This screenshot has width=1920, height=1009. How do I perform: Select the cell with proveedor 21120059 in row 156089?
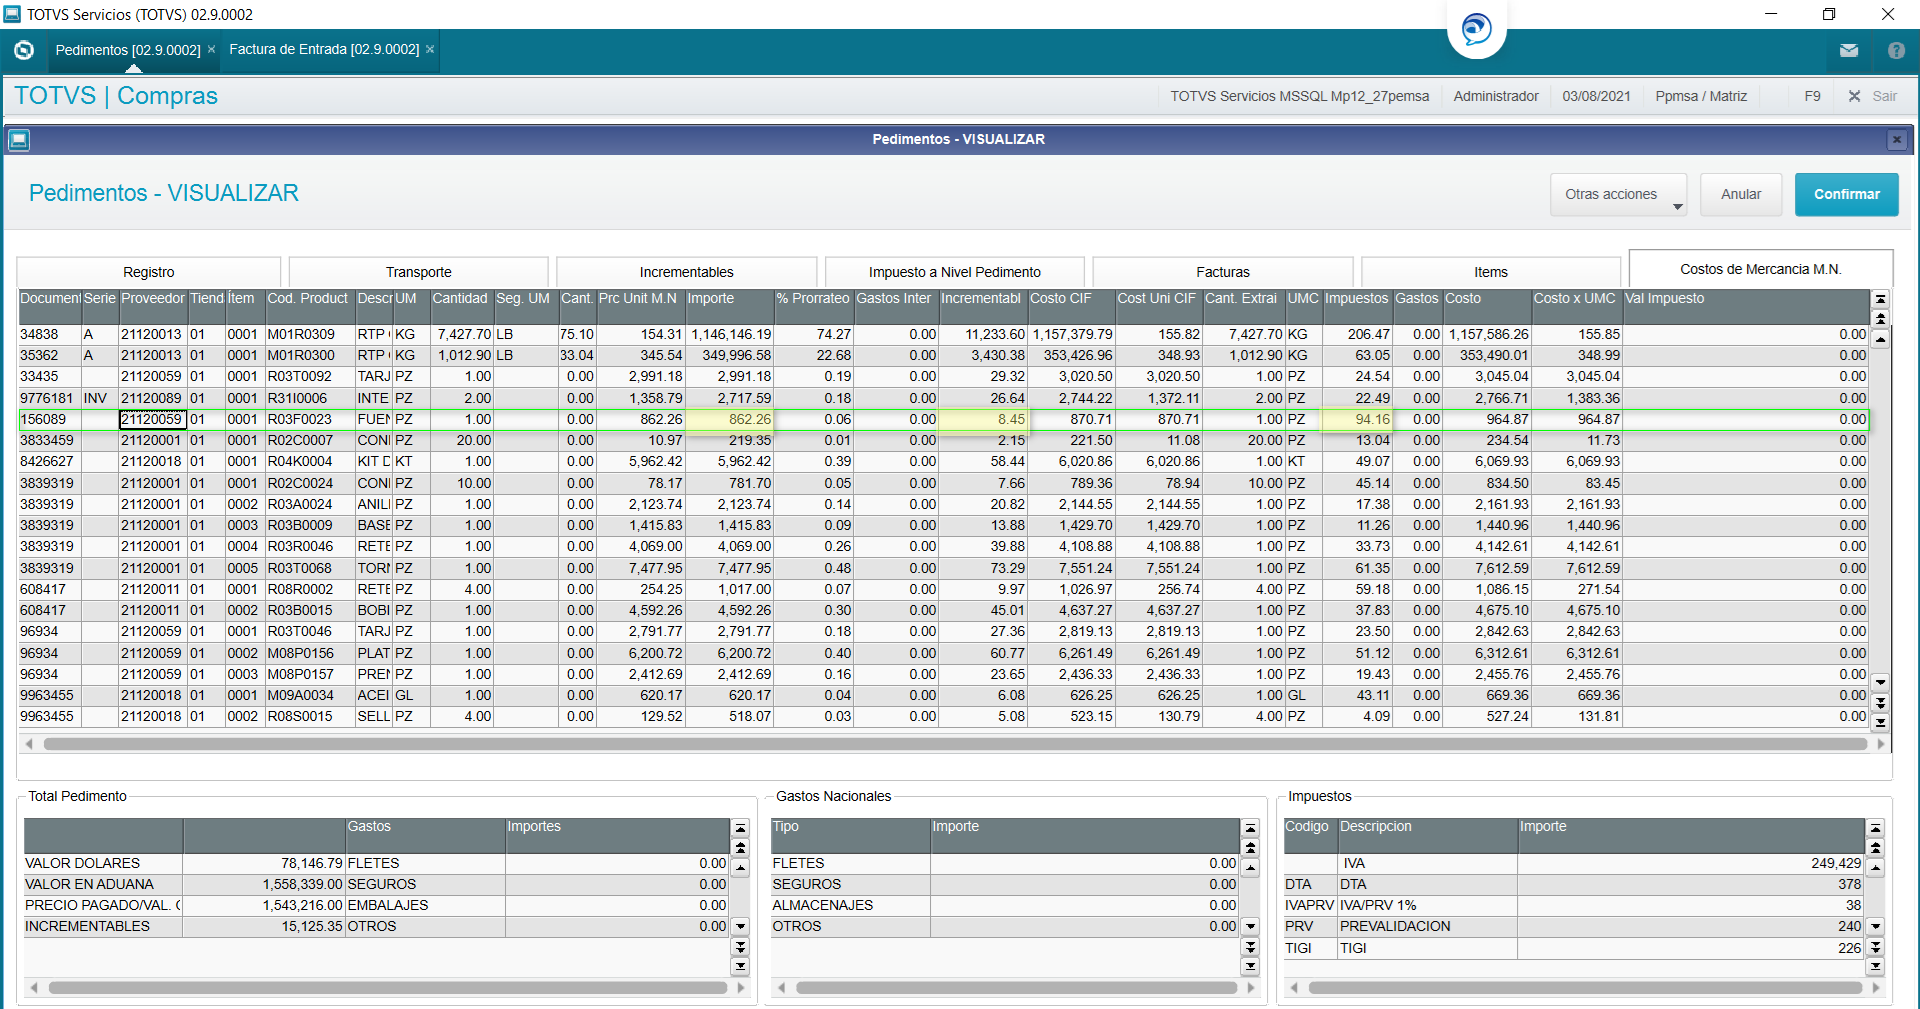[152, 420]
